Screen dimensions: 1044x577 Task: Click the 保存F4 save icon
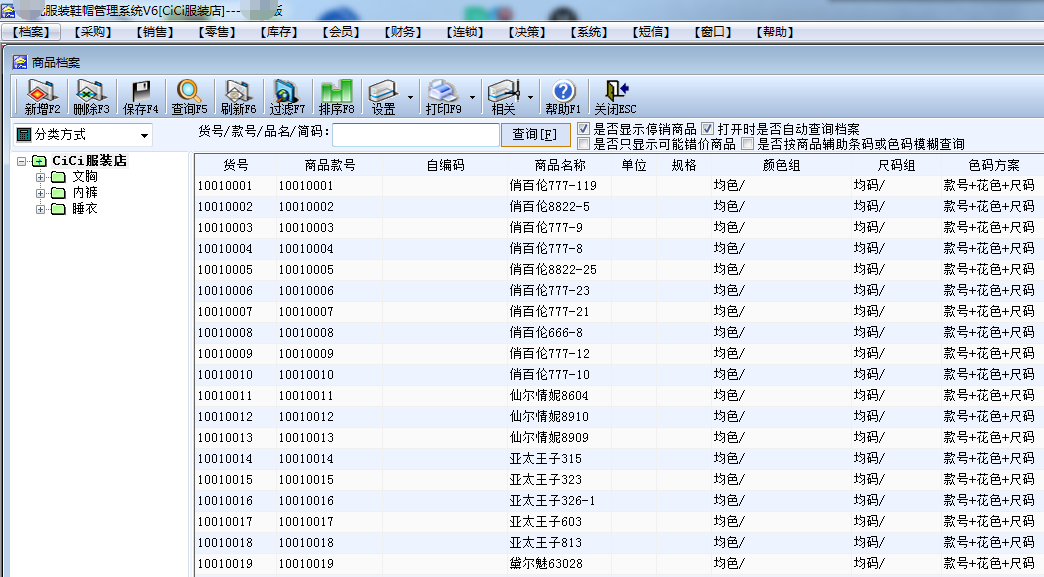point(140,91)
